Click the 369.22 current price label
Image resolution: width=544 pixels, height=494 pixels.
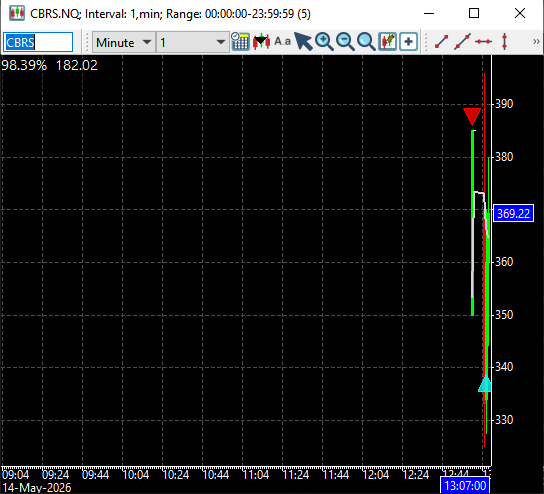pyautogui.click(x=513, y=213)
